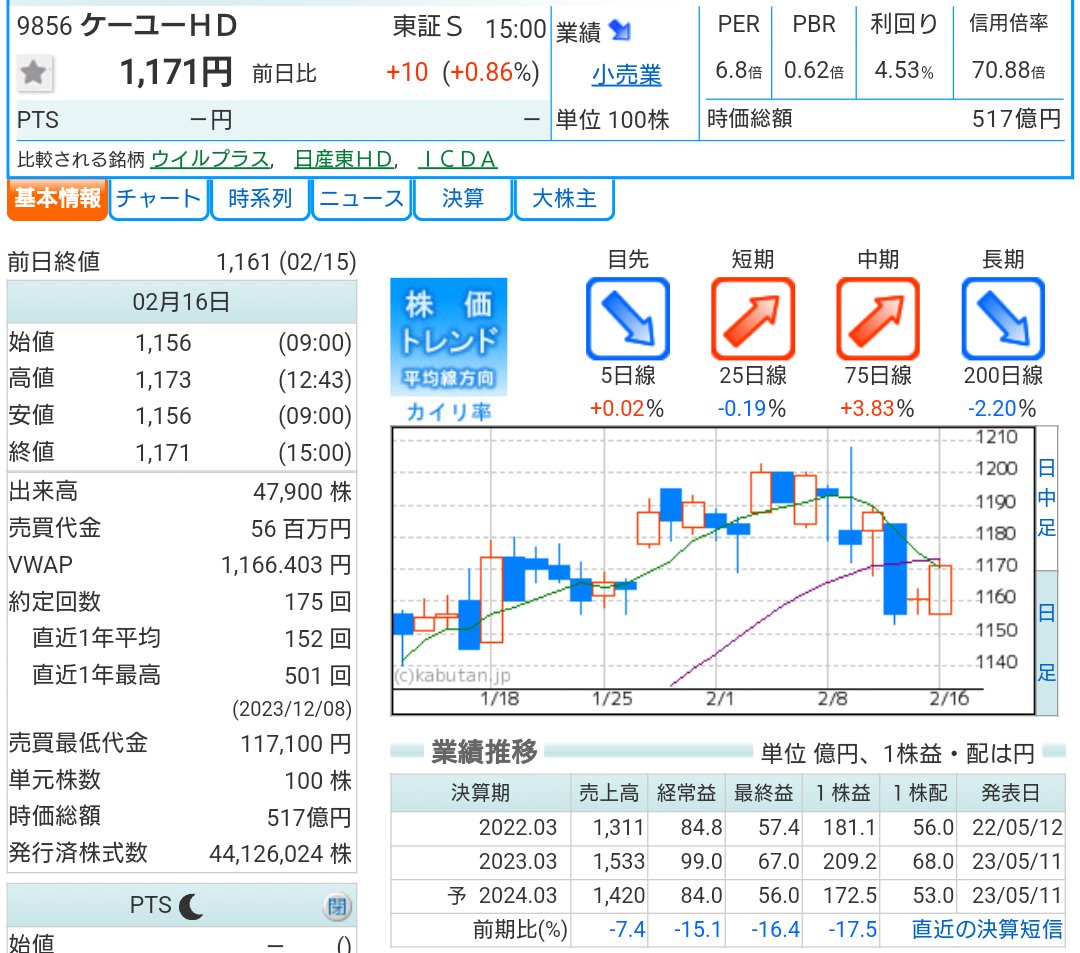The width and height of the screenshot is (1080, 953).
Task: Click the 売上高 column header
Action: (x=609, y=793)
